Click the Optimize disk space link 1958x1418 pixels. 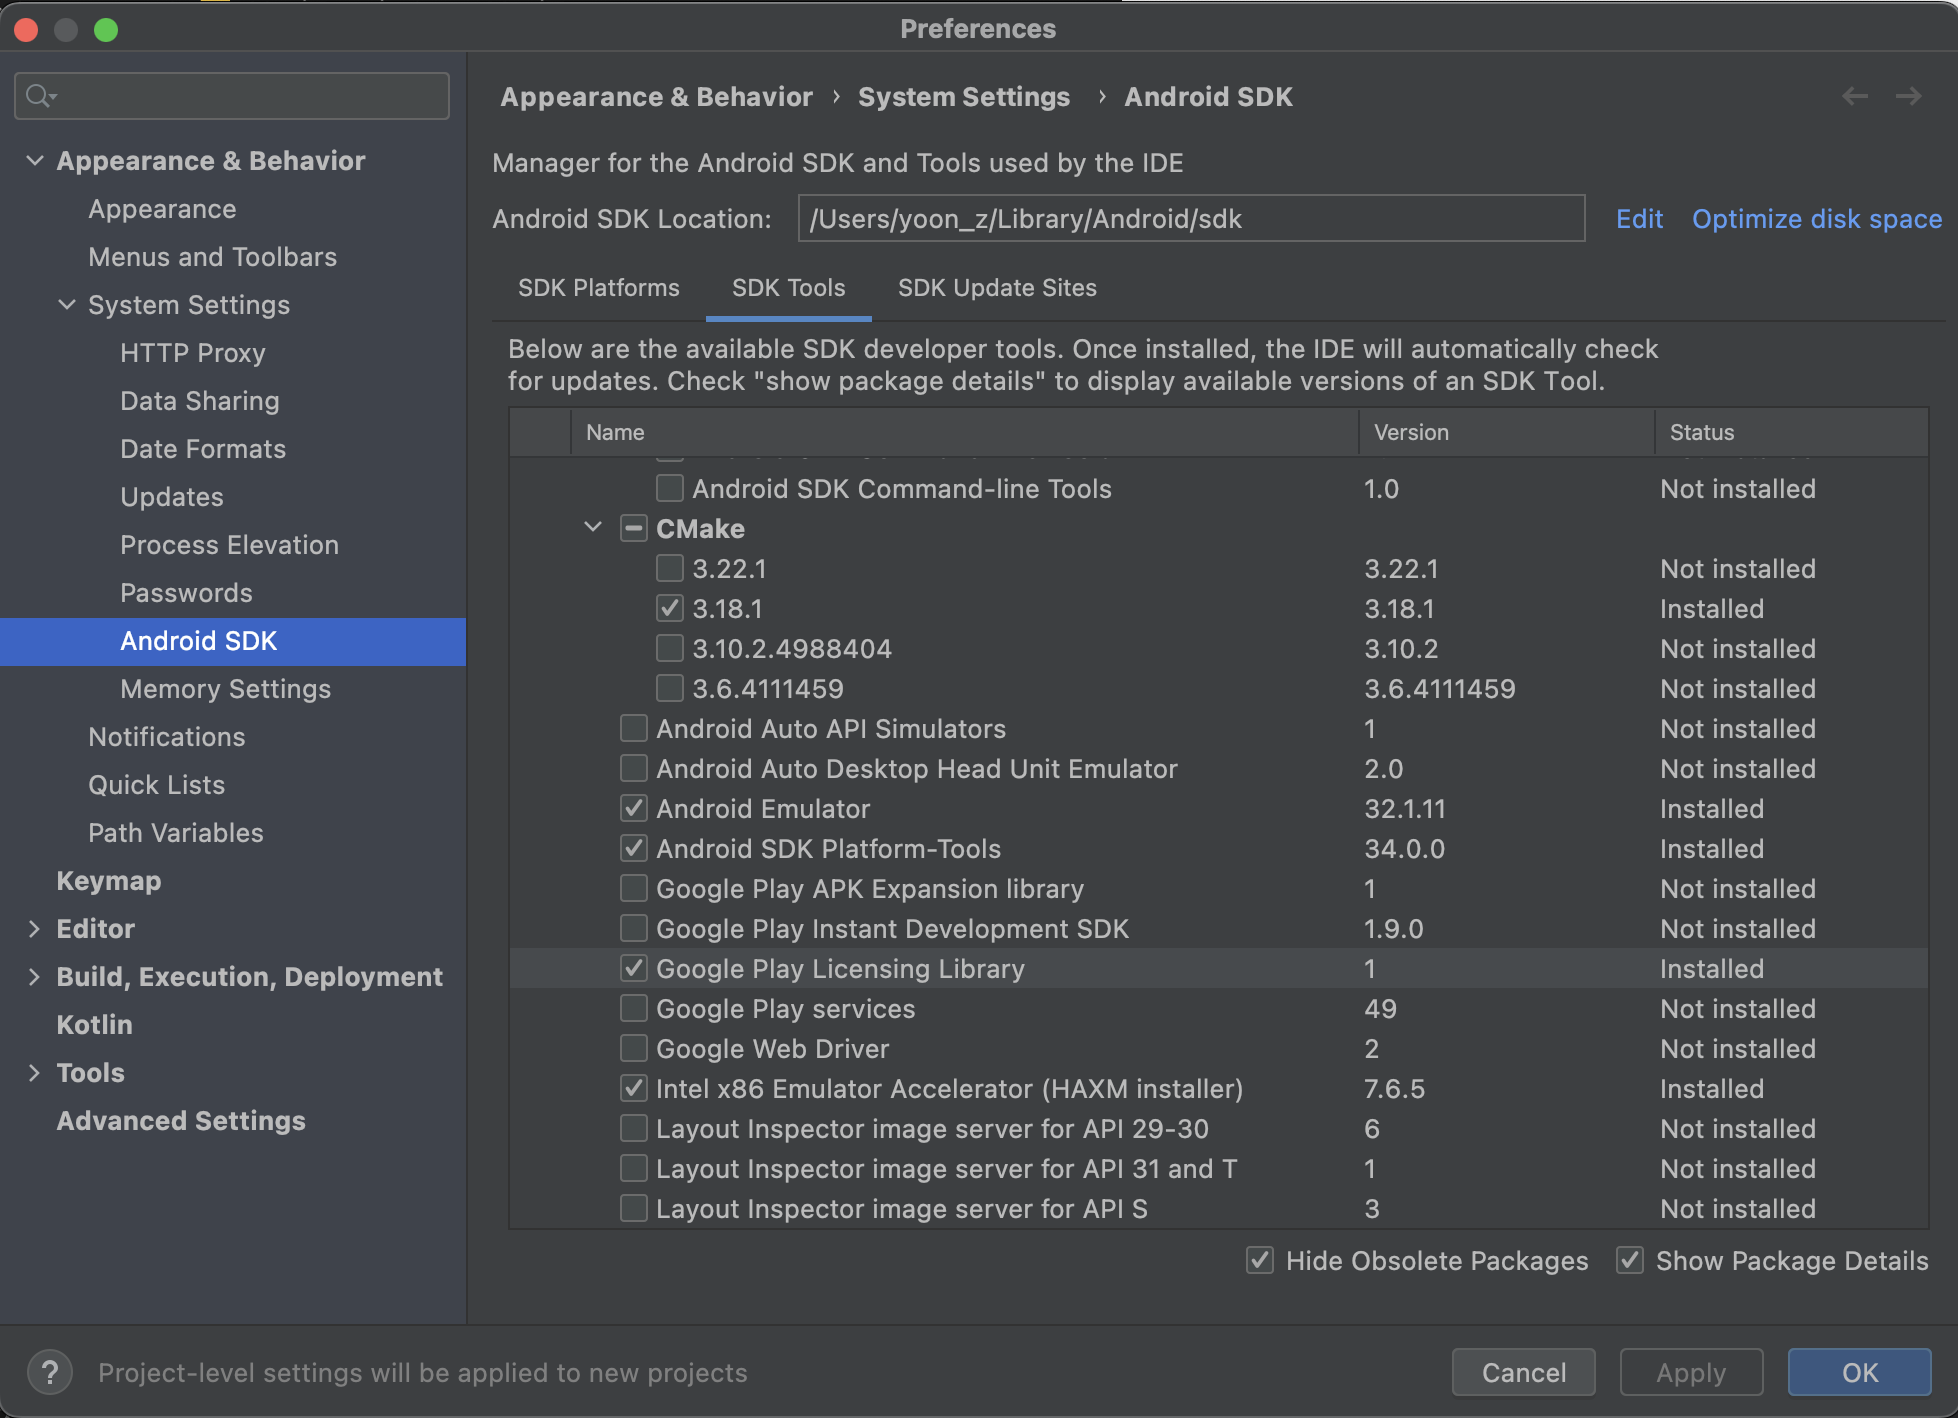(x=1816, y=219)
